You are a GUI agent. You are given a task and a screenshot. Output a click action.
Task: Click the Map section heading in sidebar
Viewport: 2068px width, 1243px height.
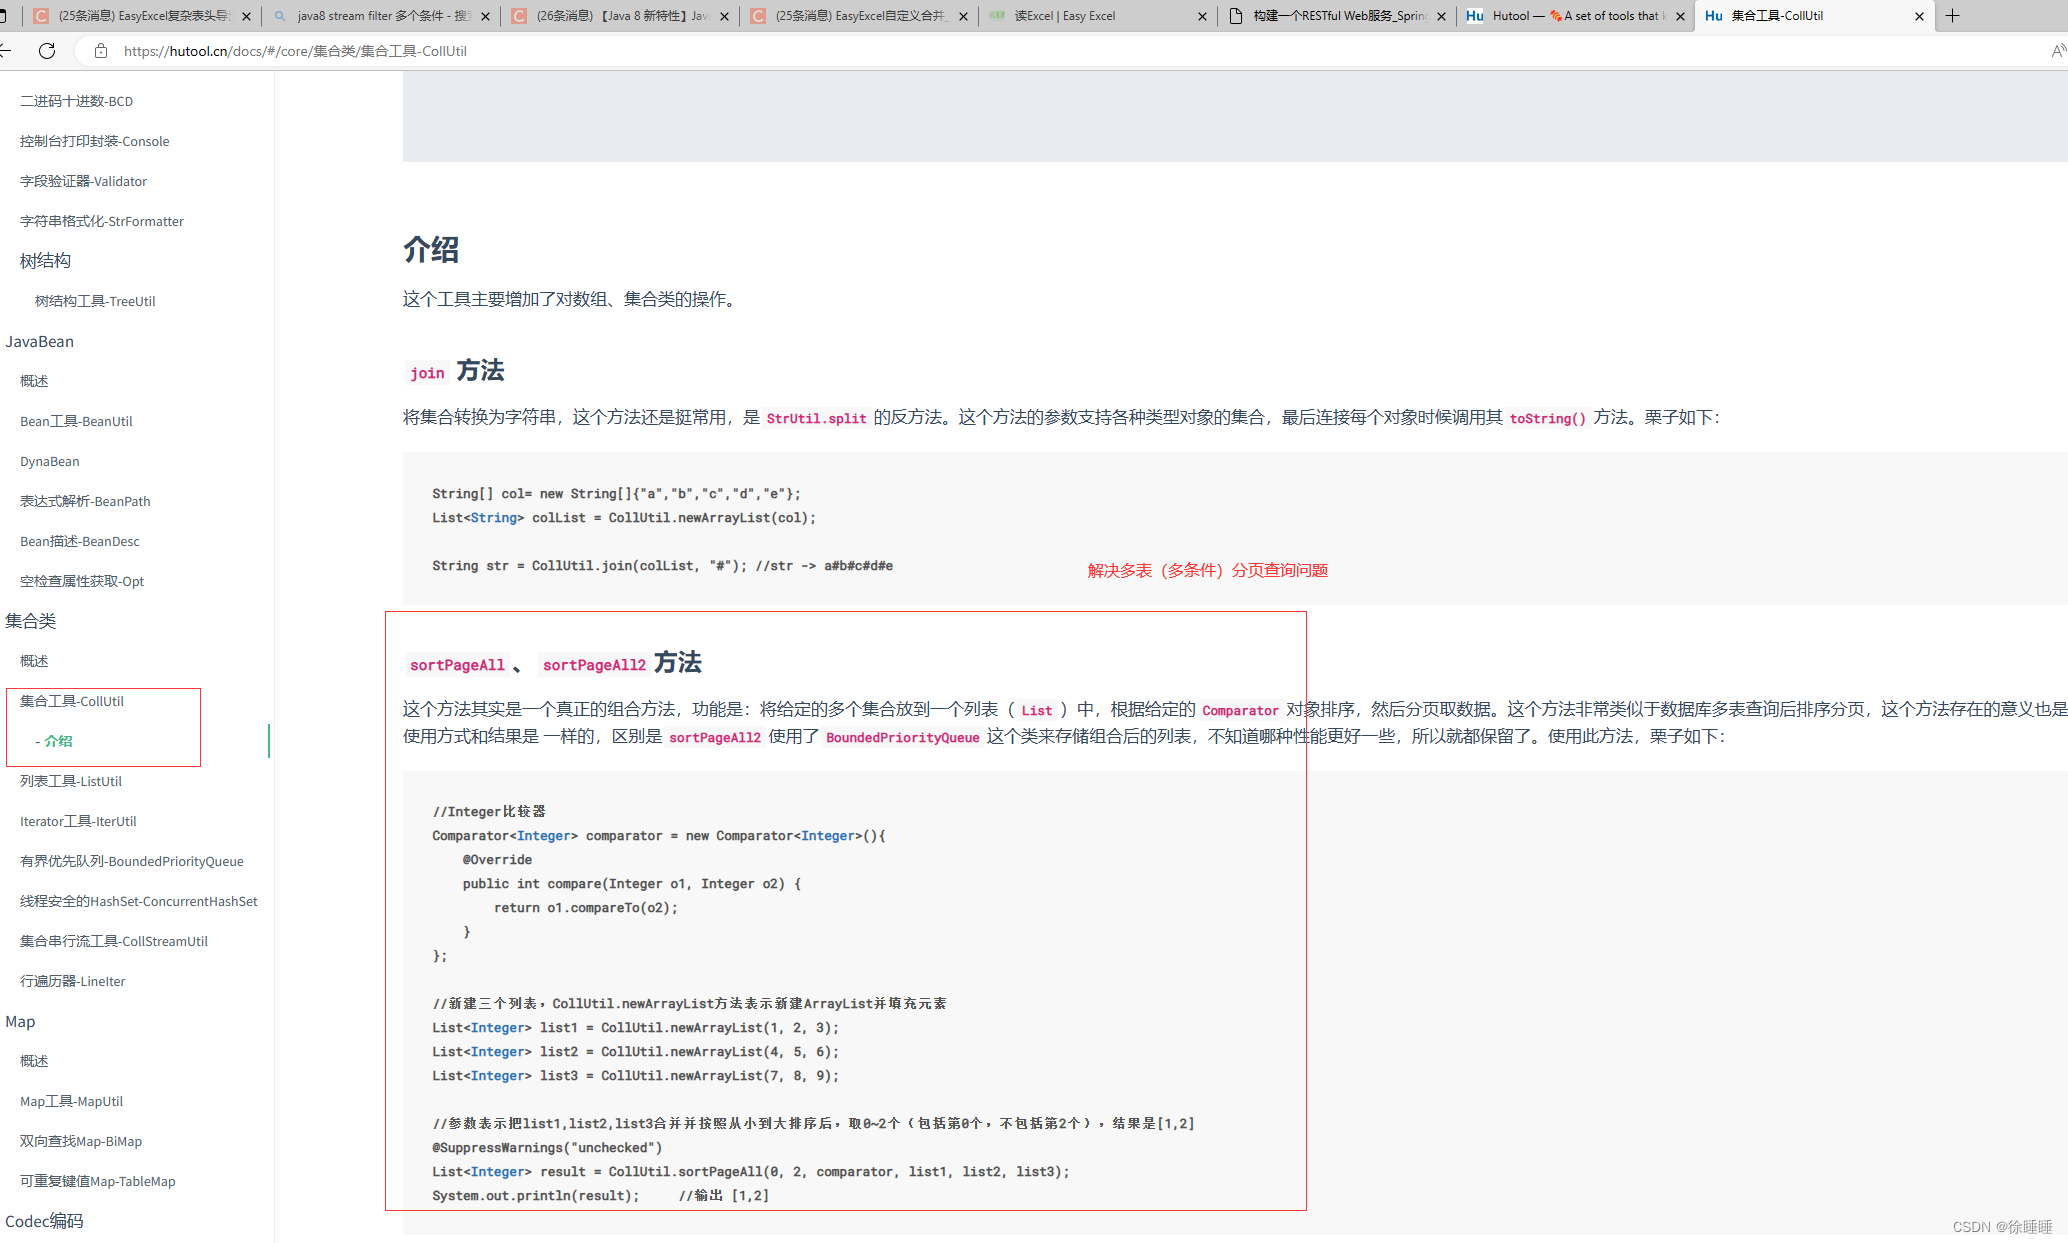(20, 1021)
